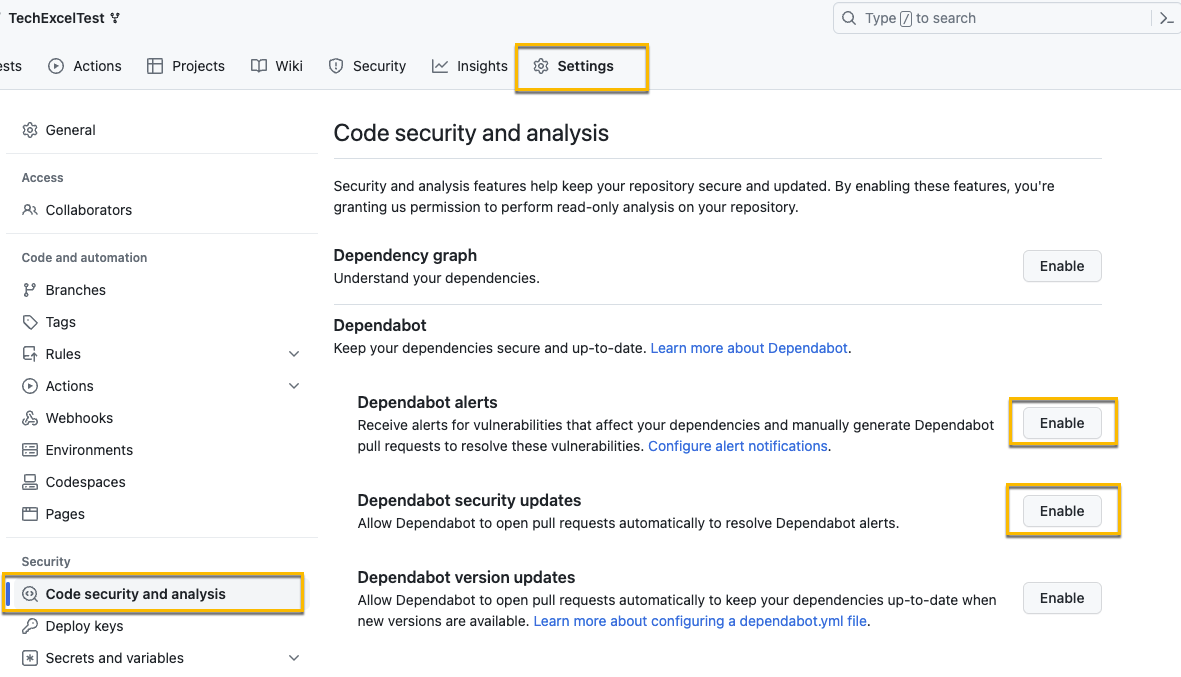Viewport: 1181px width, 677px height.
Task: Open Tags settings in sidebar
Action: (60, 322)
